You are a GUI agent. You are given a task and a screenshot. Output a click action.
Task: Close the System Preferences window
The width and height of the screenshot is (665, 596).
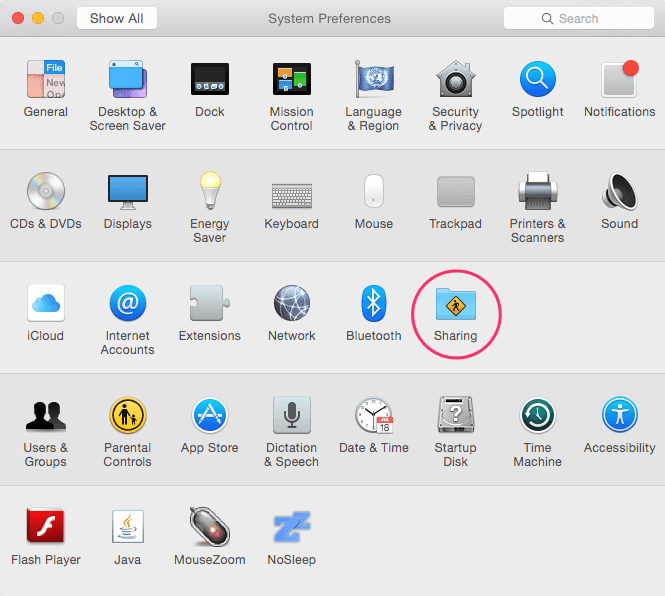tap(18, 18)
